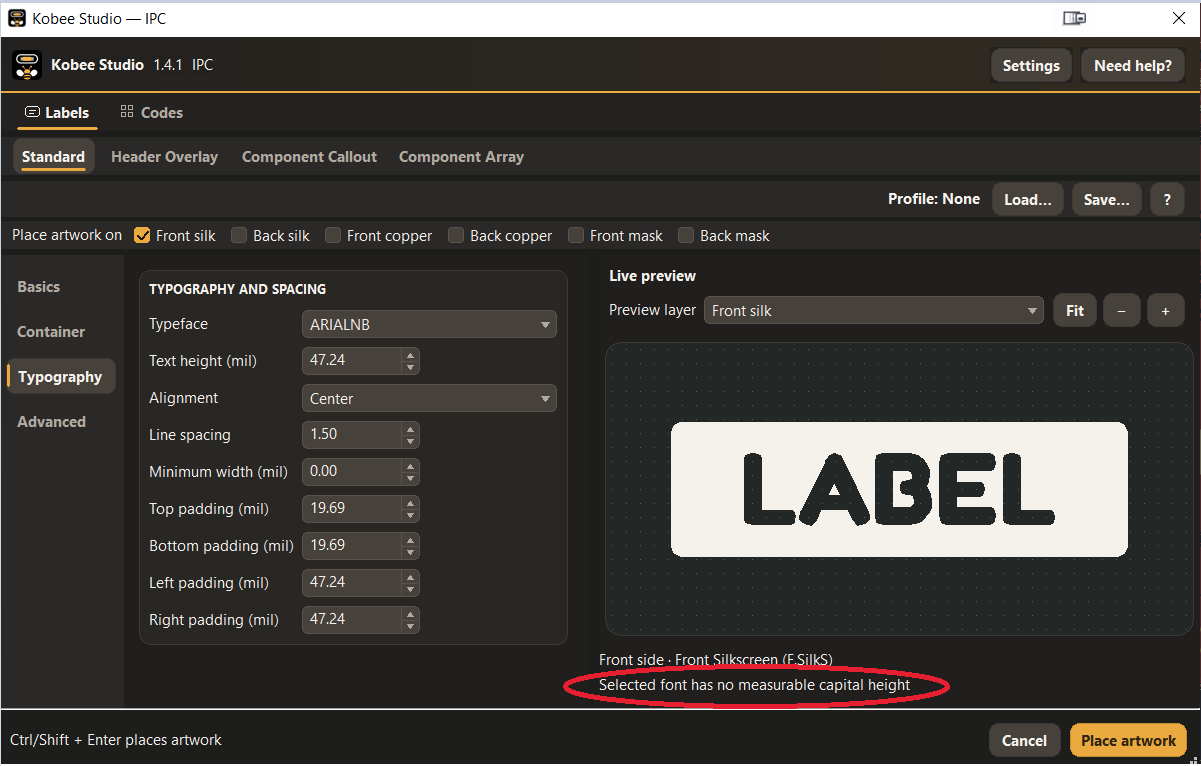Switch to the Labels tab
1201x766 pixels.
57,112
